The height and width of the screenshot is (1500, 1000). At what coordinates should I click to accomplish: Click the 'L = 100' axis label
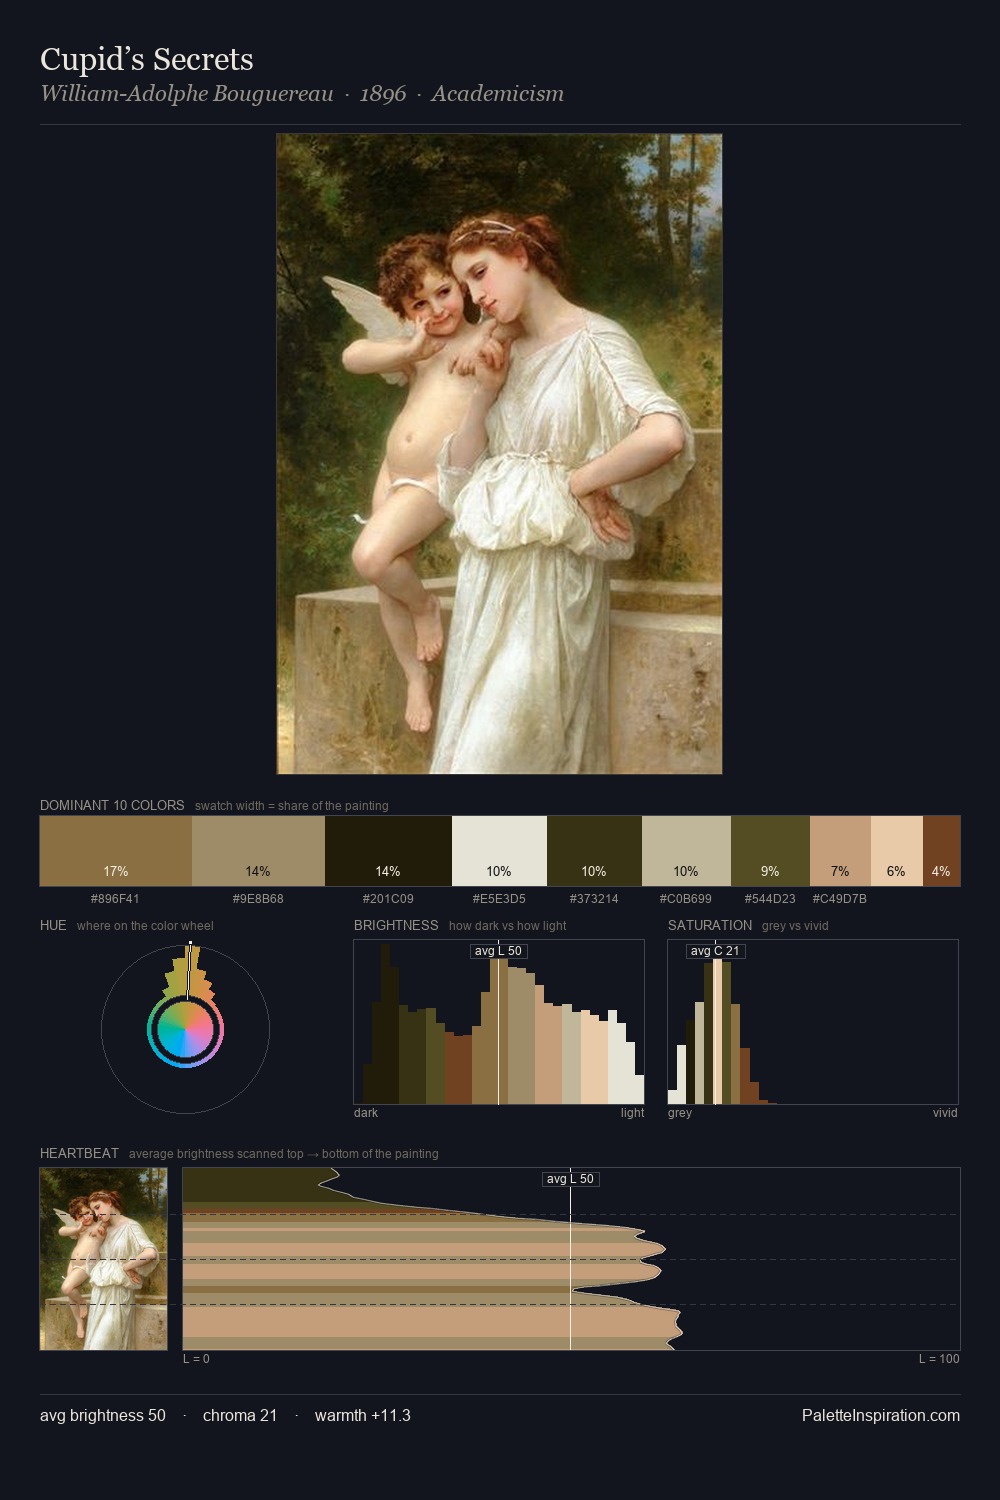pos(939,1359)
